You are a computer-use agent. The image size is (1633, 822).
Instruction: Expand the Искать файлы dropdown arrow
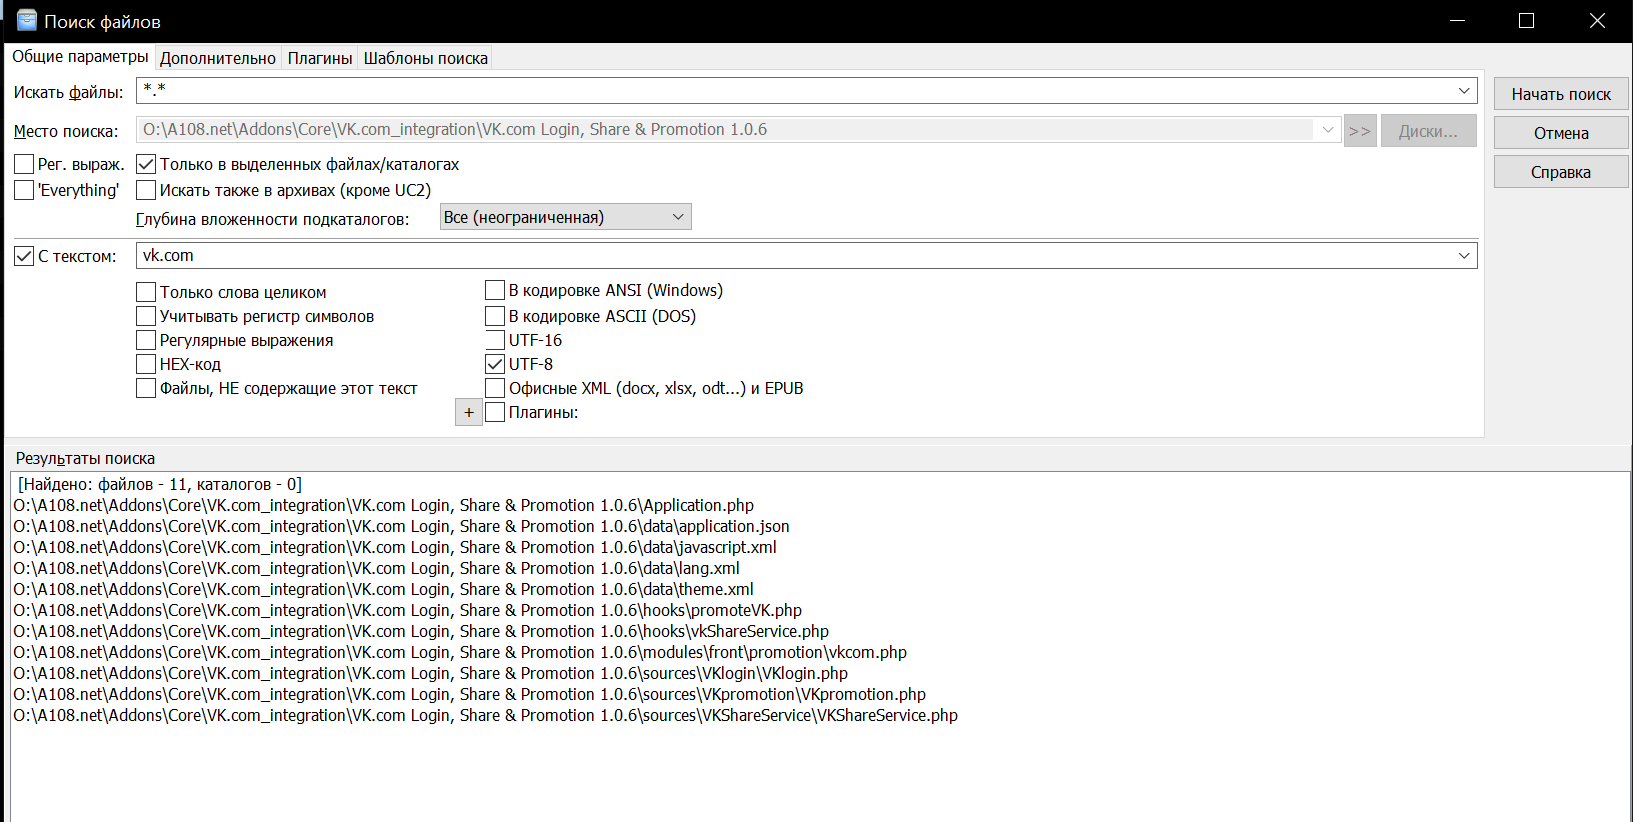pyautogui.click(x=1464, y=90)
